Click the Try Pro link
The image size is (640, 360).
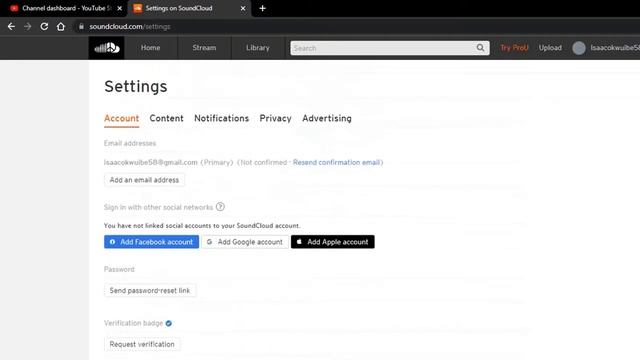point(514,48)
